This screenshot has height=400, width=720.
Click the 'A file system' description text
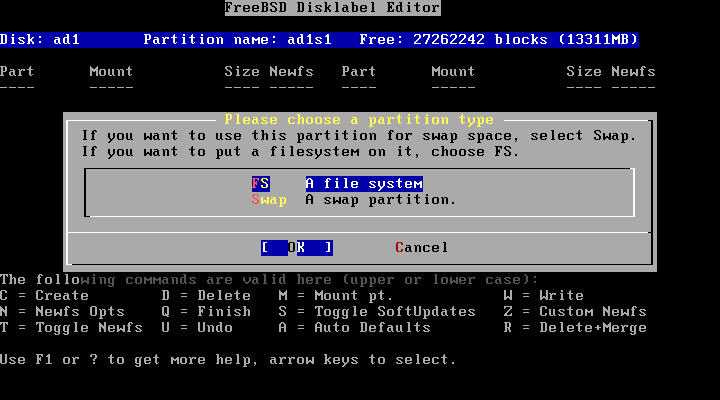point(364,184)
